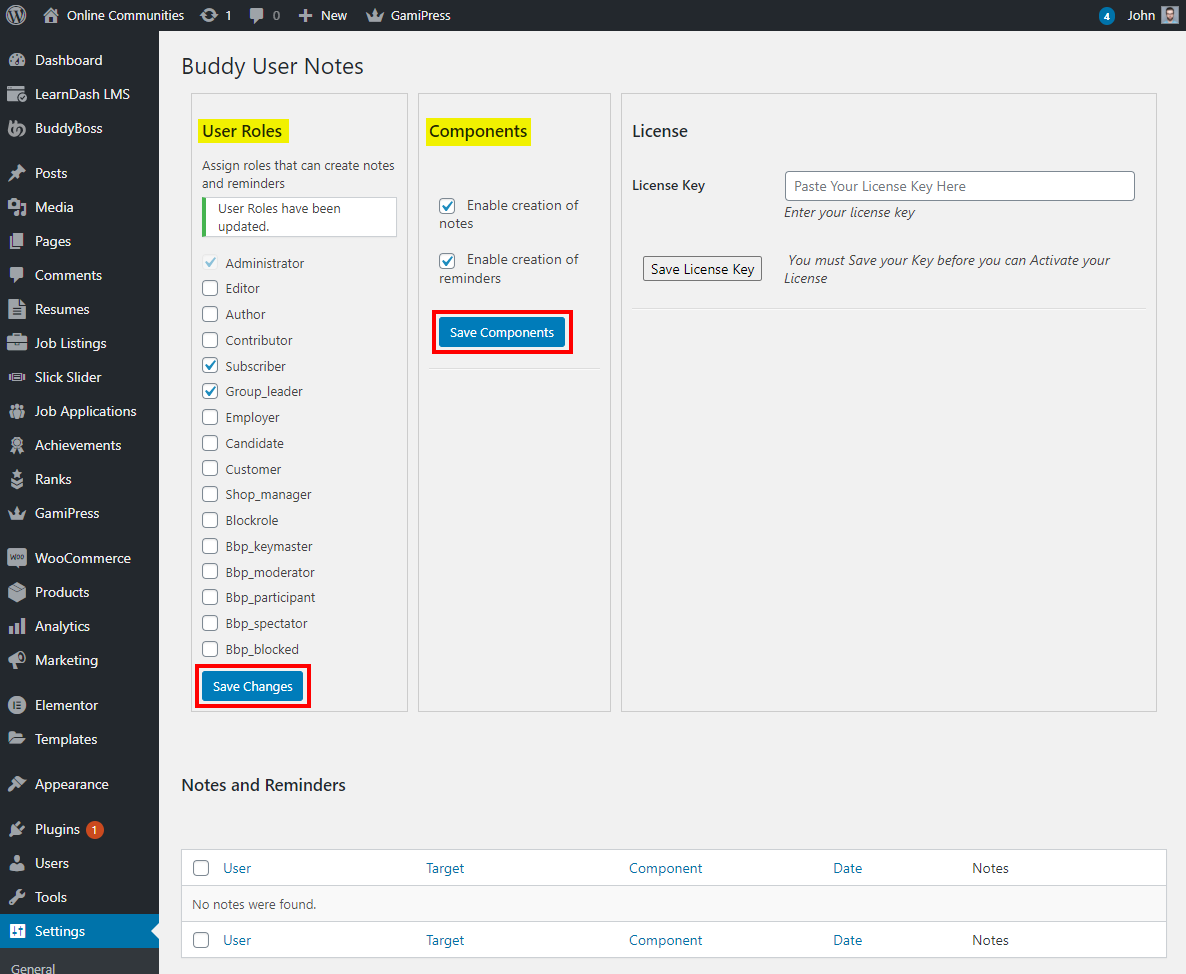
Task: Click the WooCommerce sidebar icon
Action: (17, 558)
